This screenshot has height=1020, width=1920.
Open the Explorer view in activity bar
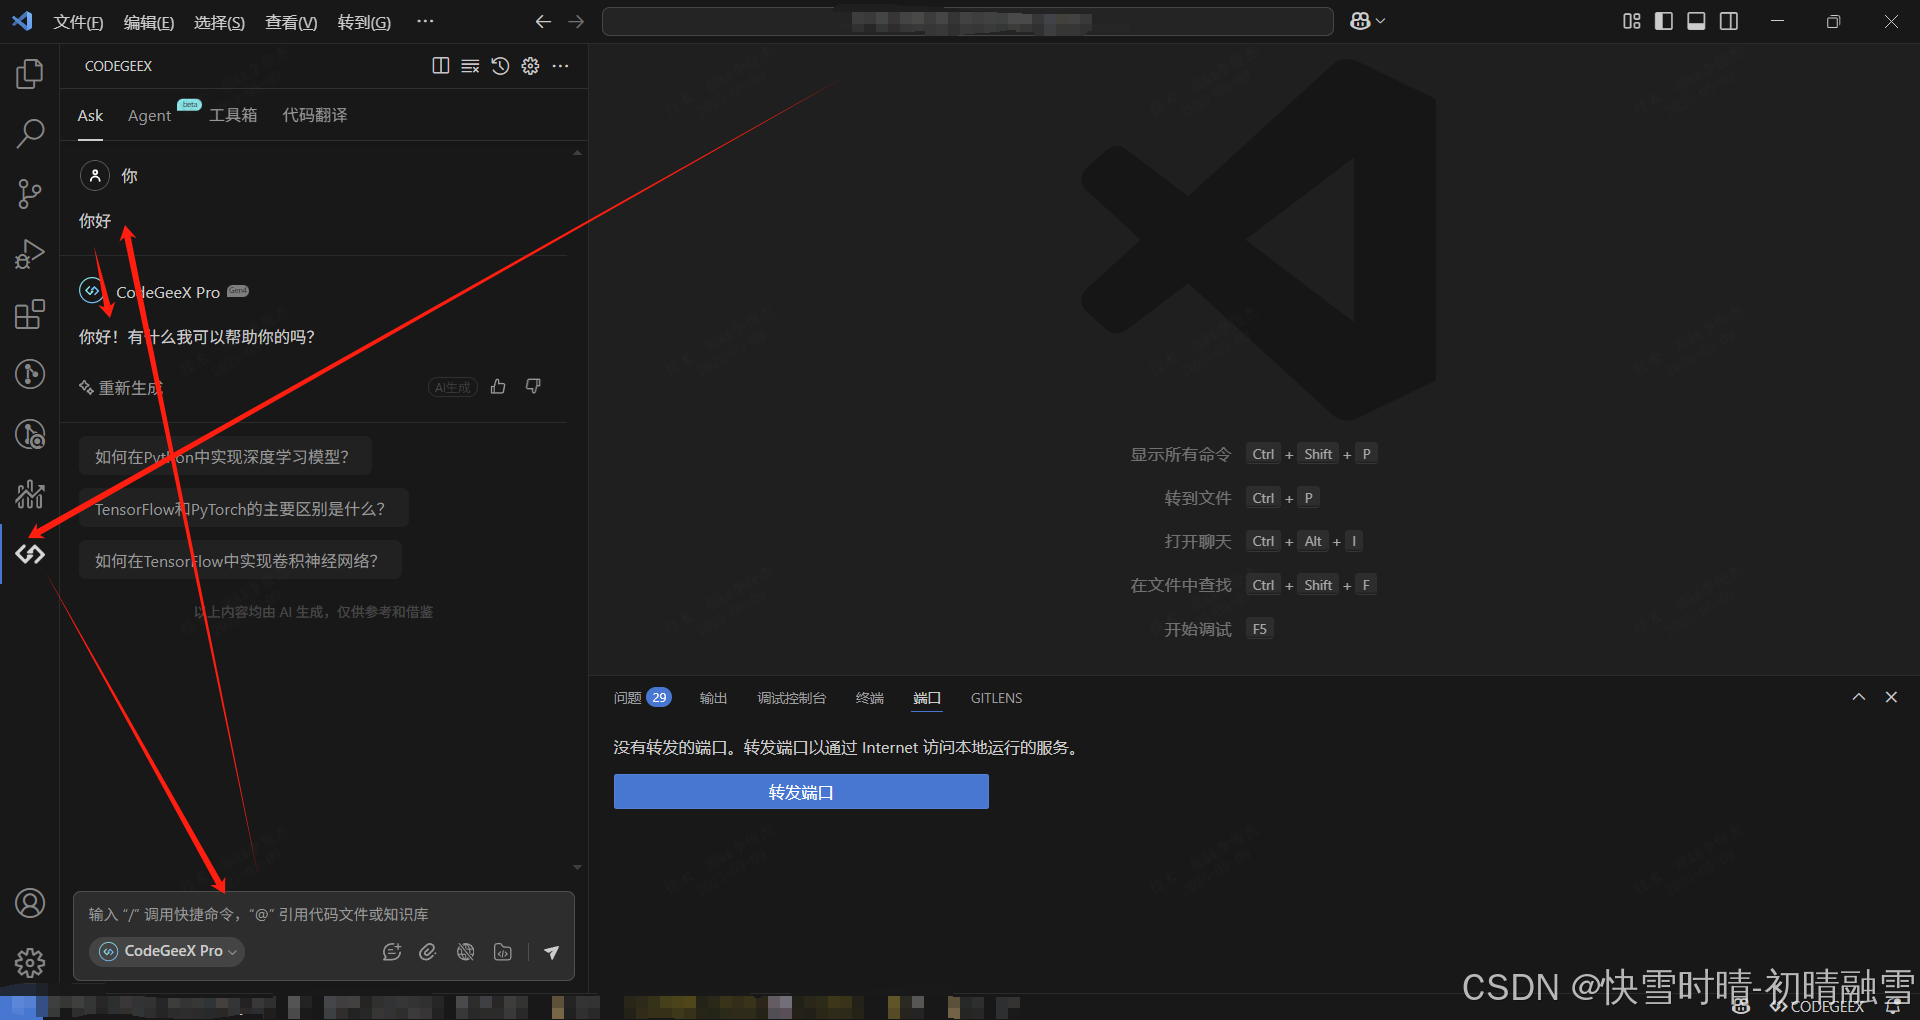(30, 73)
